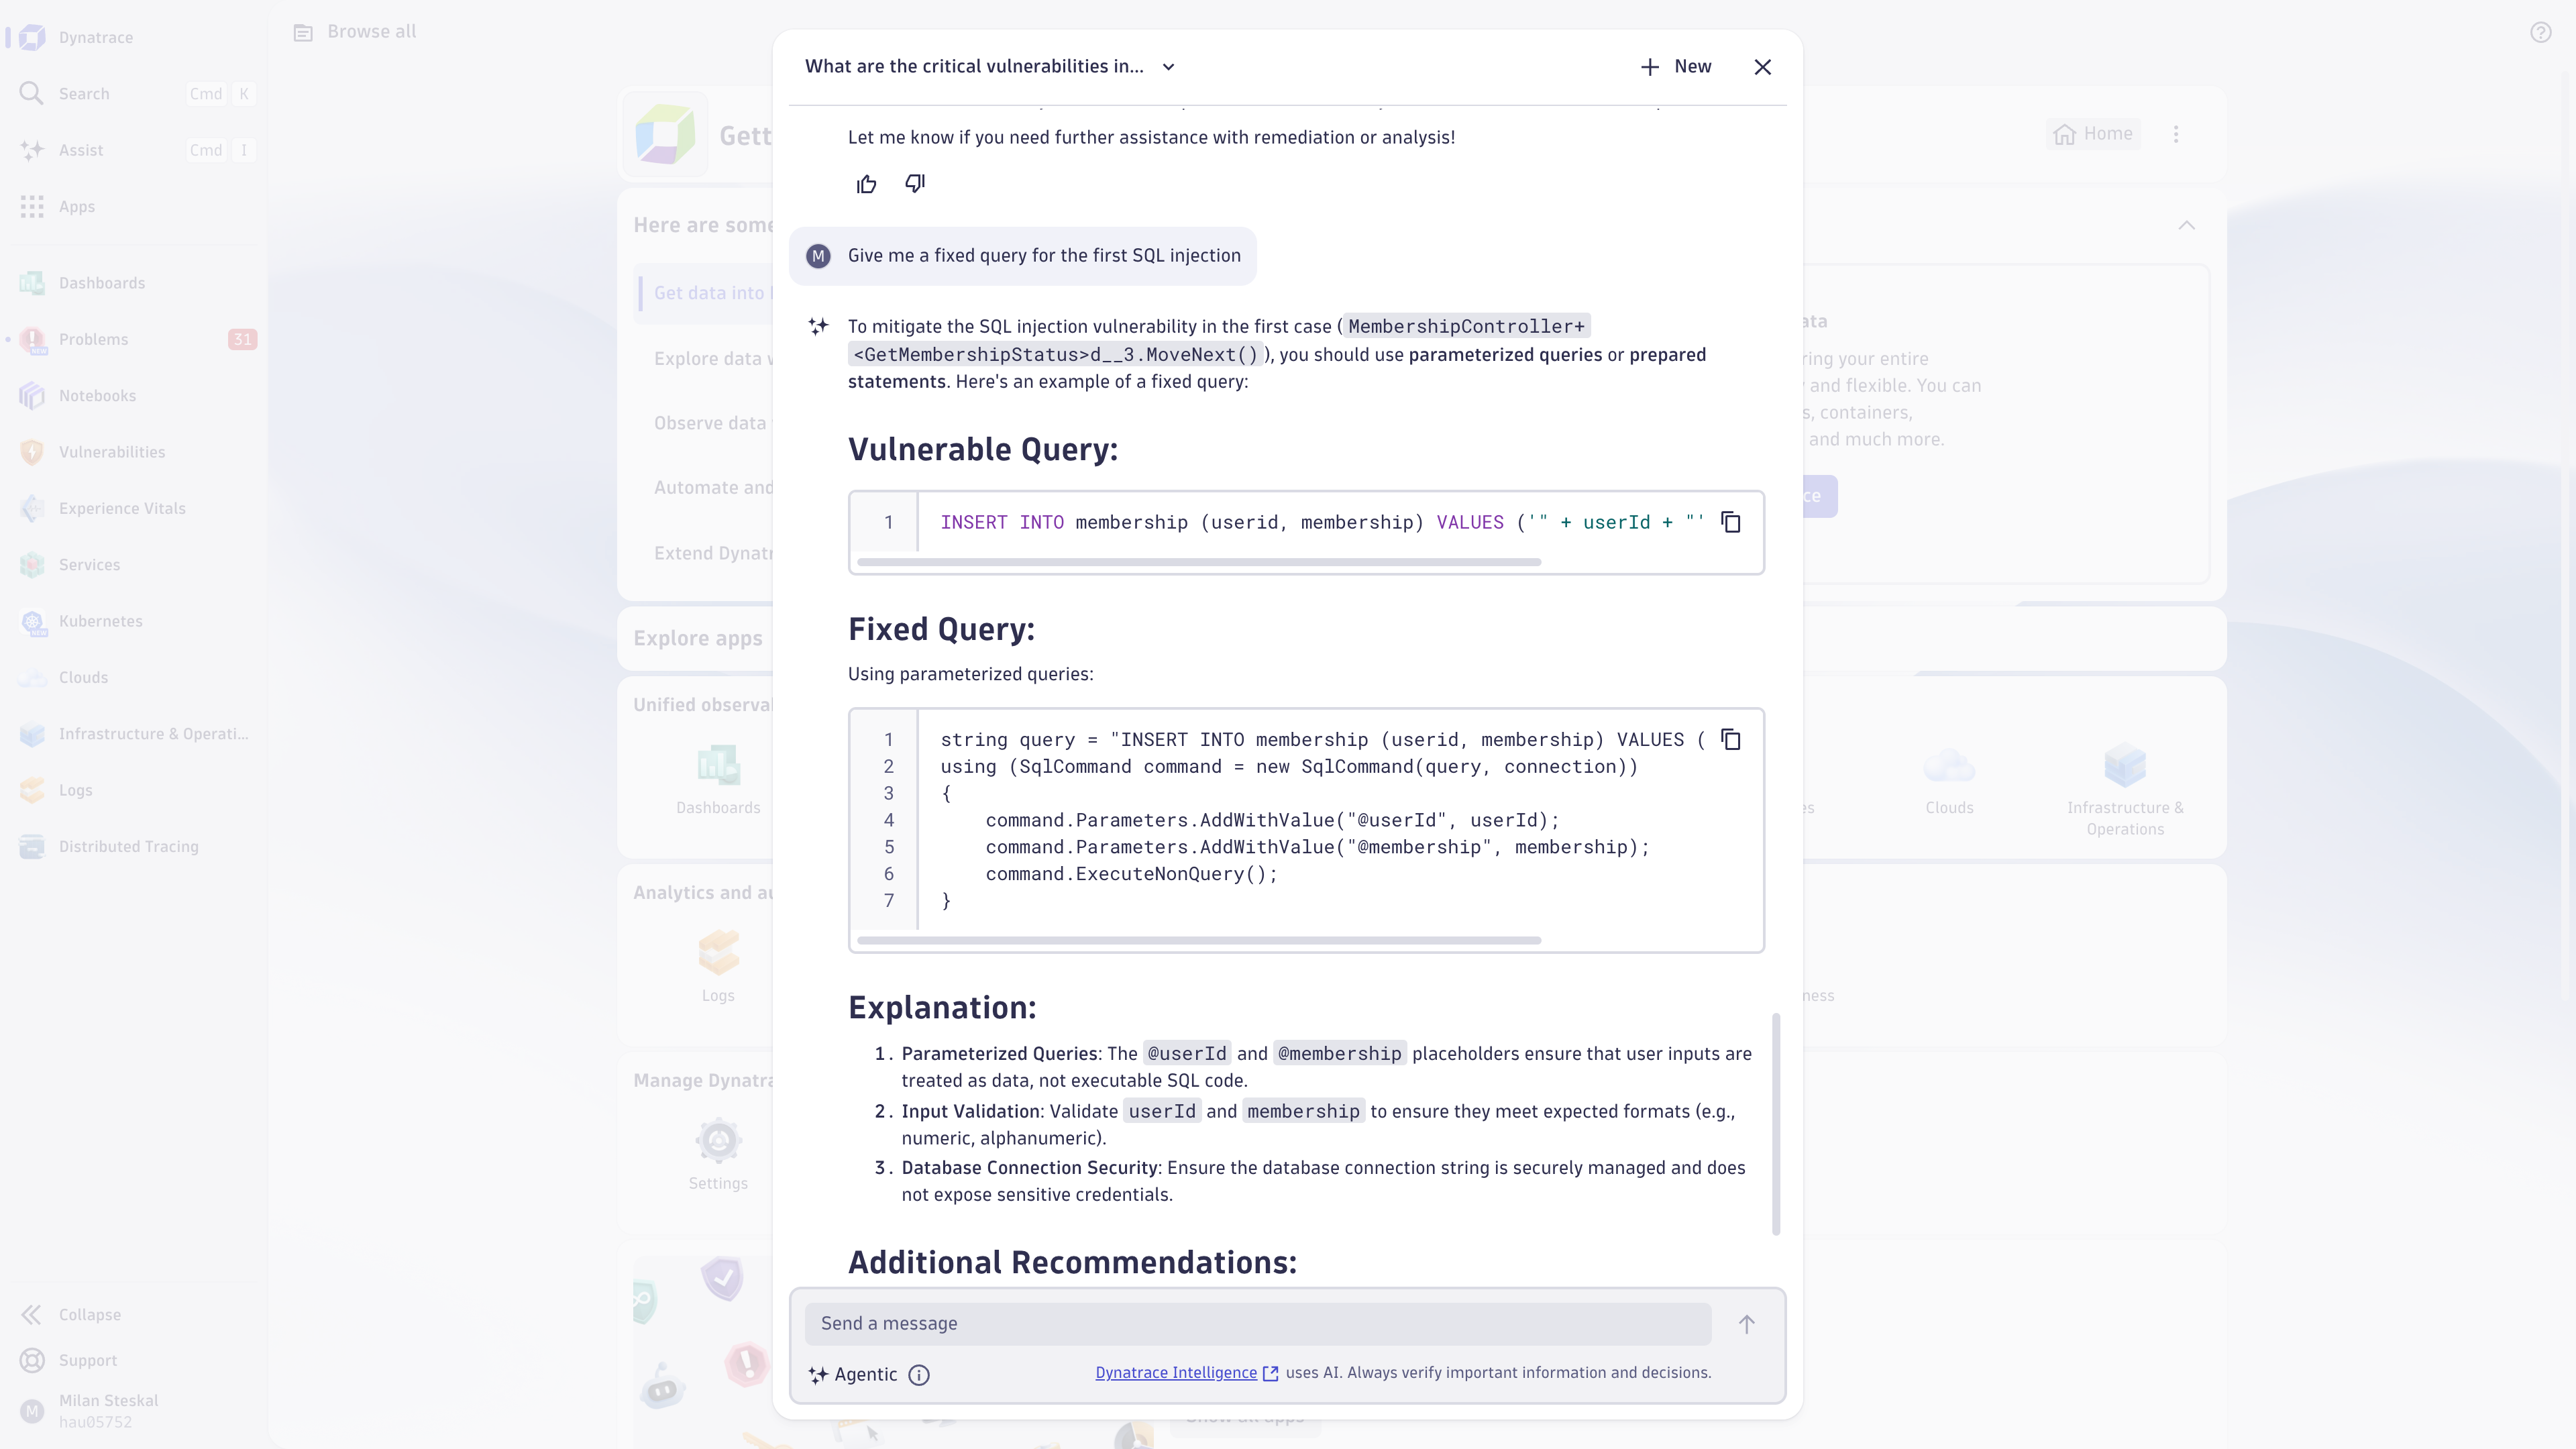Click the thumbs up feedback icon
Screen dimensions: 2576x1449
(866, 184)
